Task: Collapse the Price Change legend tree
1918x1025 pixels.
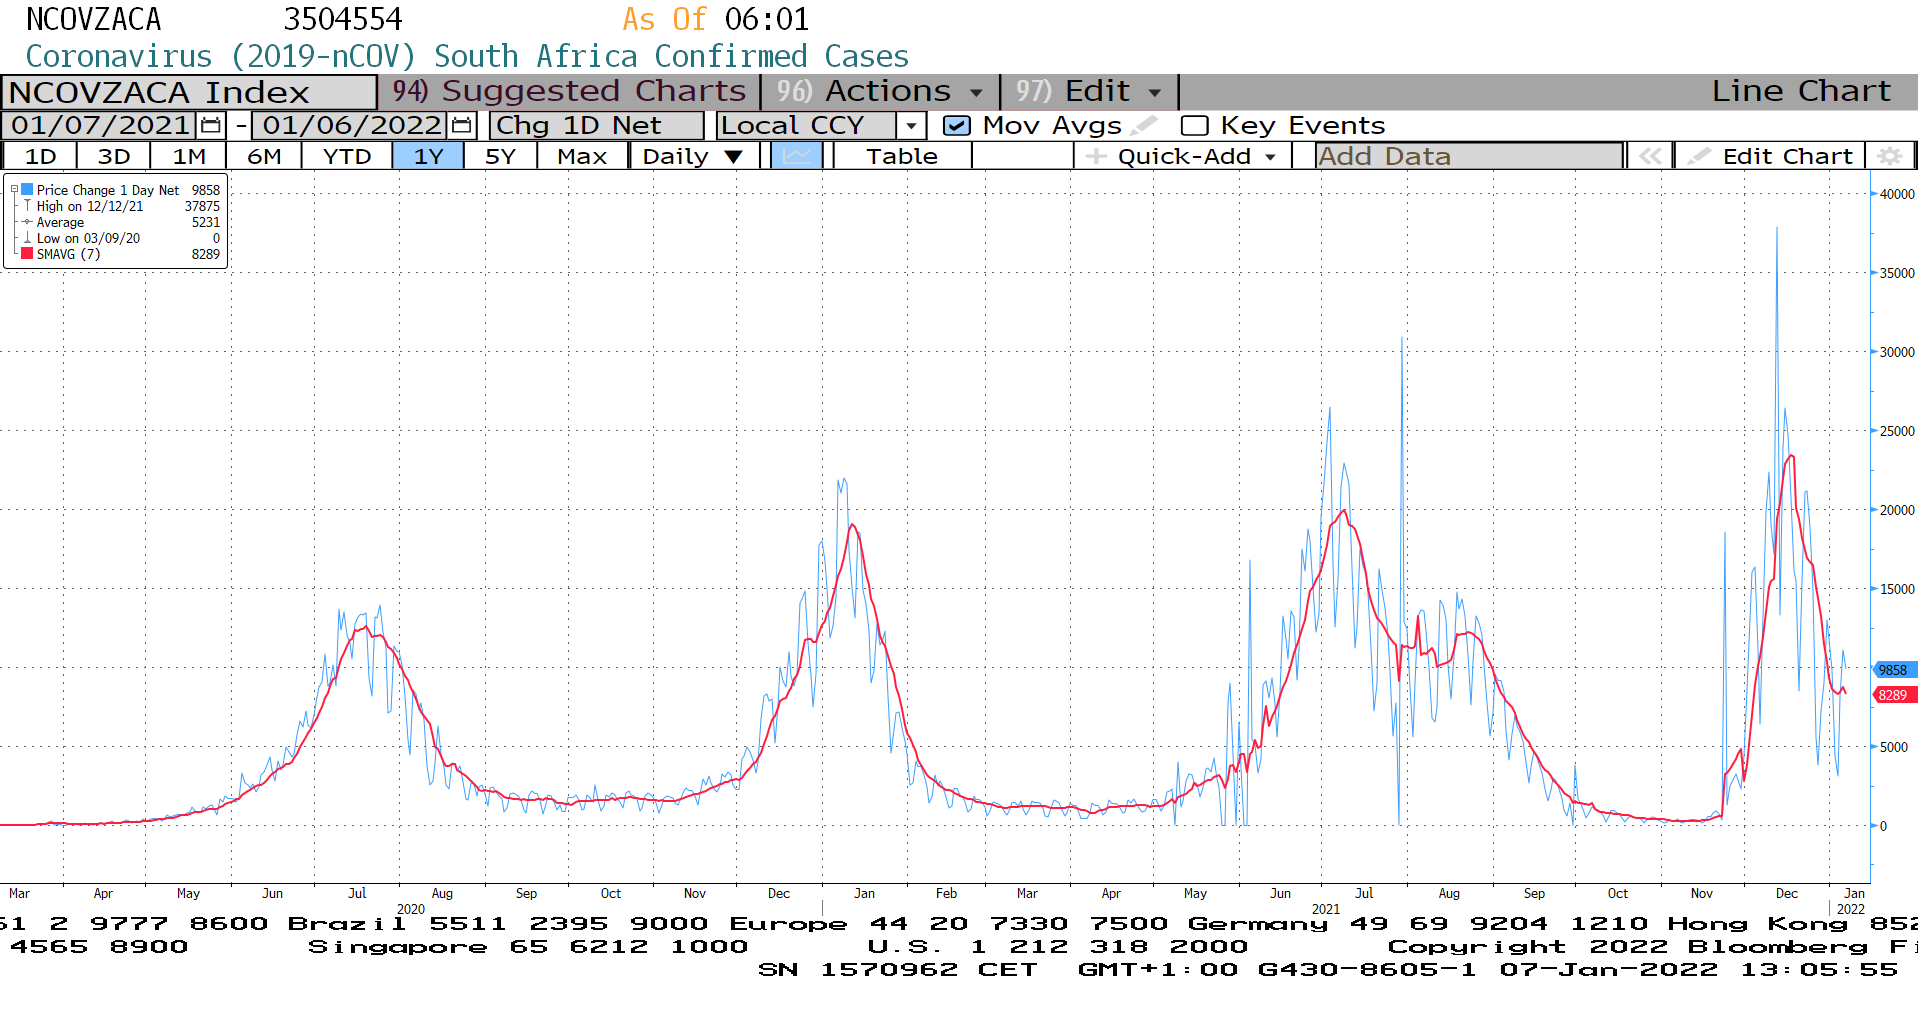Action: 14,190
